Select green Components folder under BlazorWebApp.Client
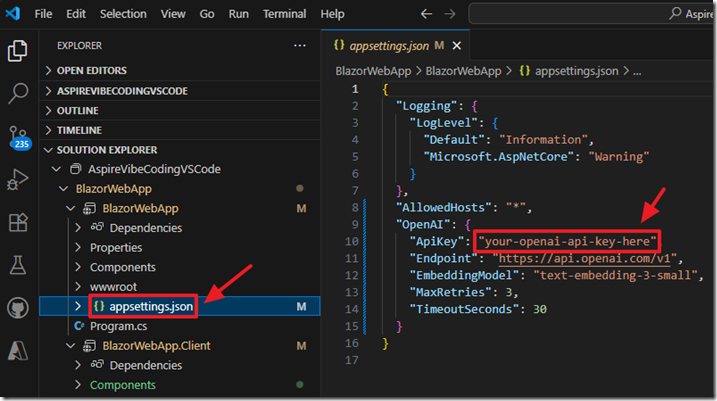Viewport: 717px width, 401px height. coord(123,385)
